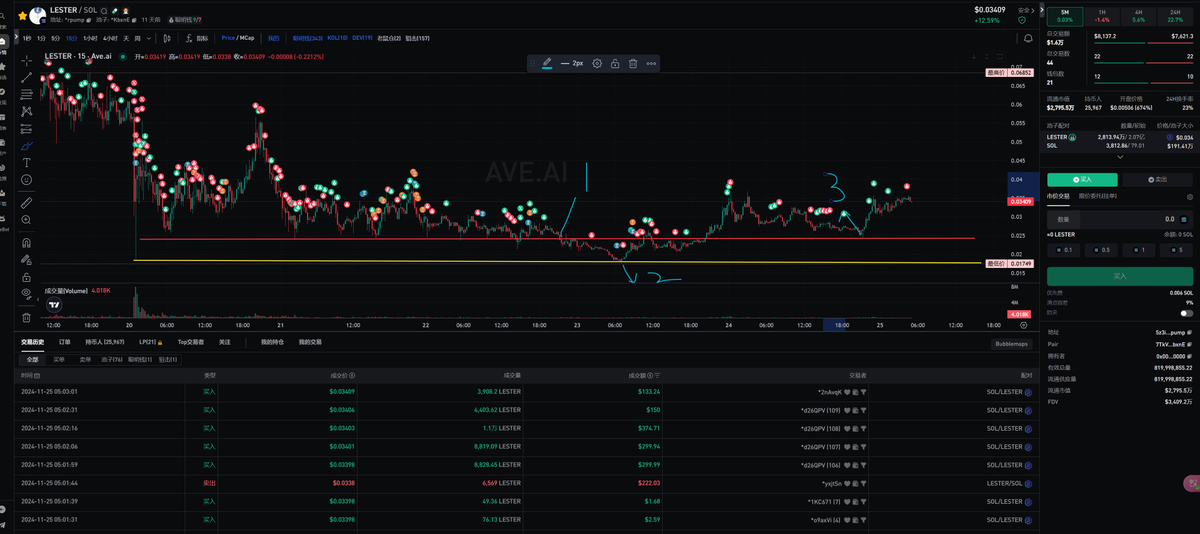Open the time column calendar filter
Viewport: 1200px width, 534px height.
pos(38,375)
